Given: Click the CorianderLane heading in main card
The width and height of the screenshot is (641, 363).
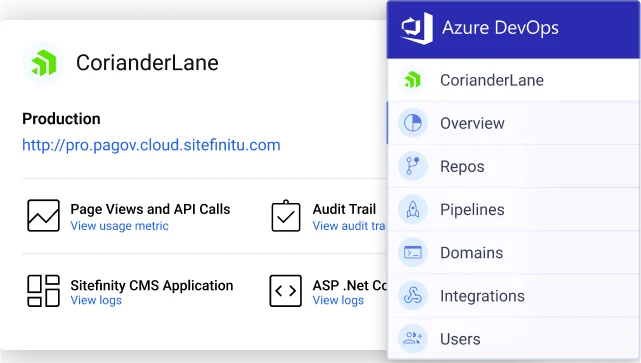Looking at the screenshot, I should pyautogui.click(x=147, y=63).
